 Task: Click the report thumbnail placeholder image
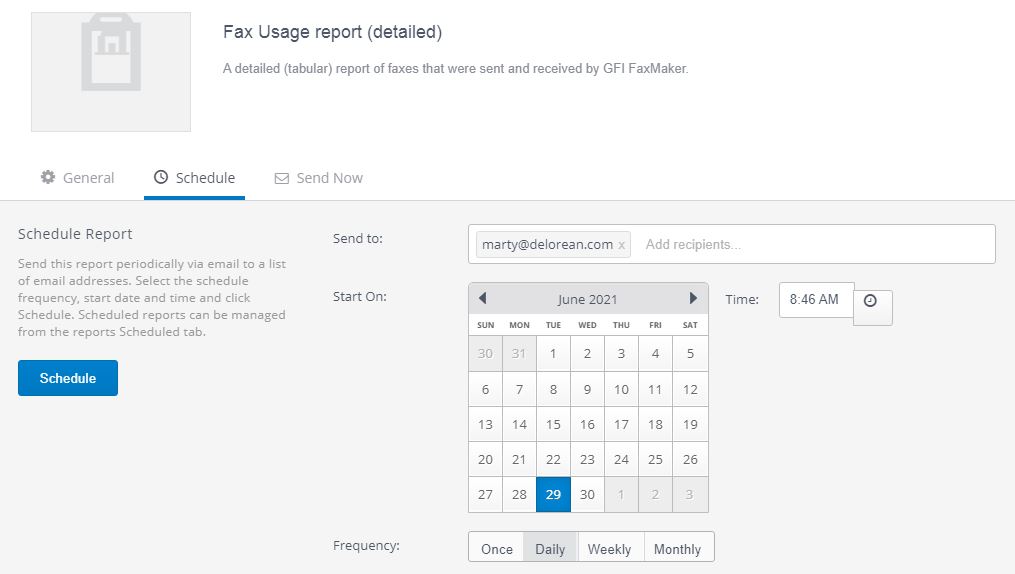[111, 72]
